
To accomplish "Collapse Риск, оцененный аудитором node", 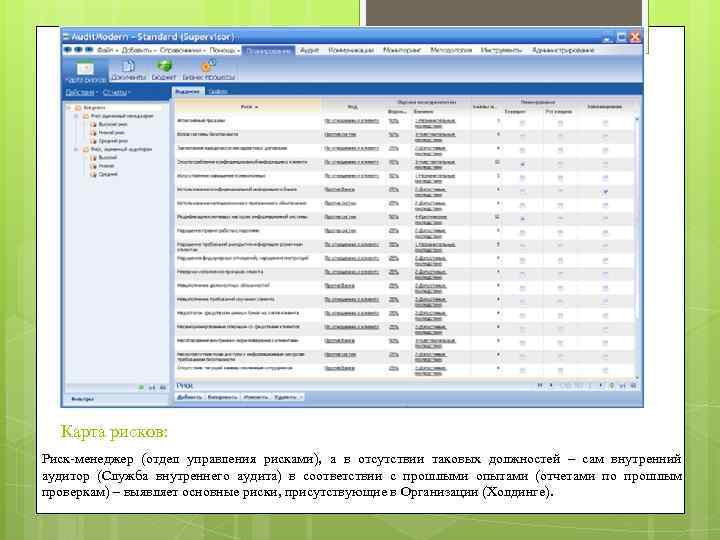I will [x=76, y=150].
